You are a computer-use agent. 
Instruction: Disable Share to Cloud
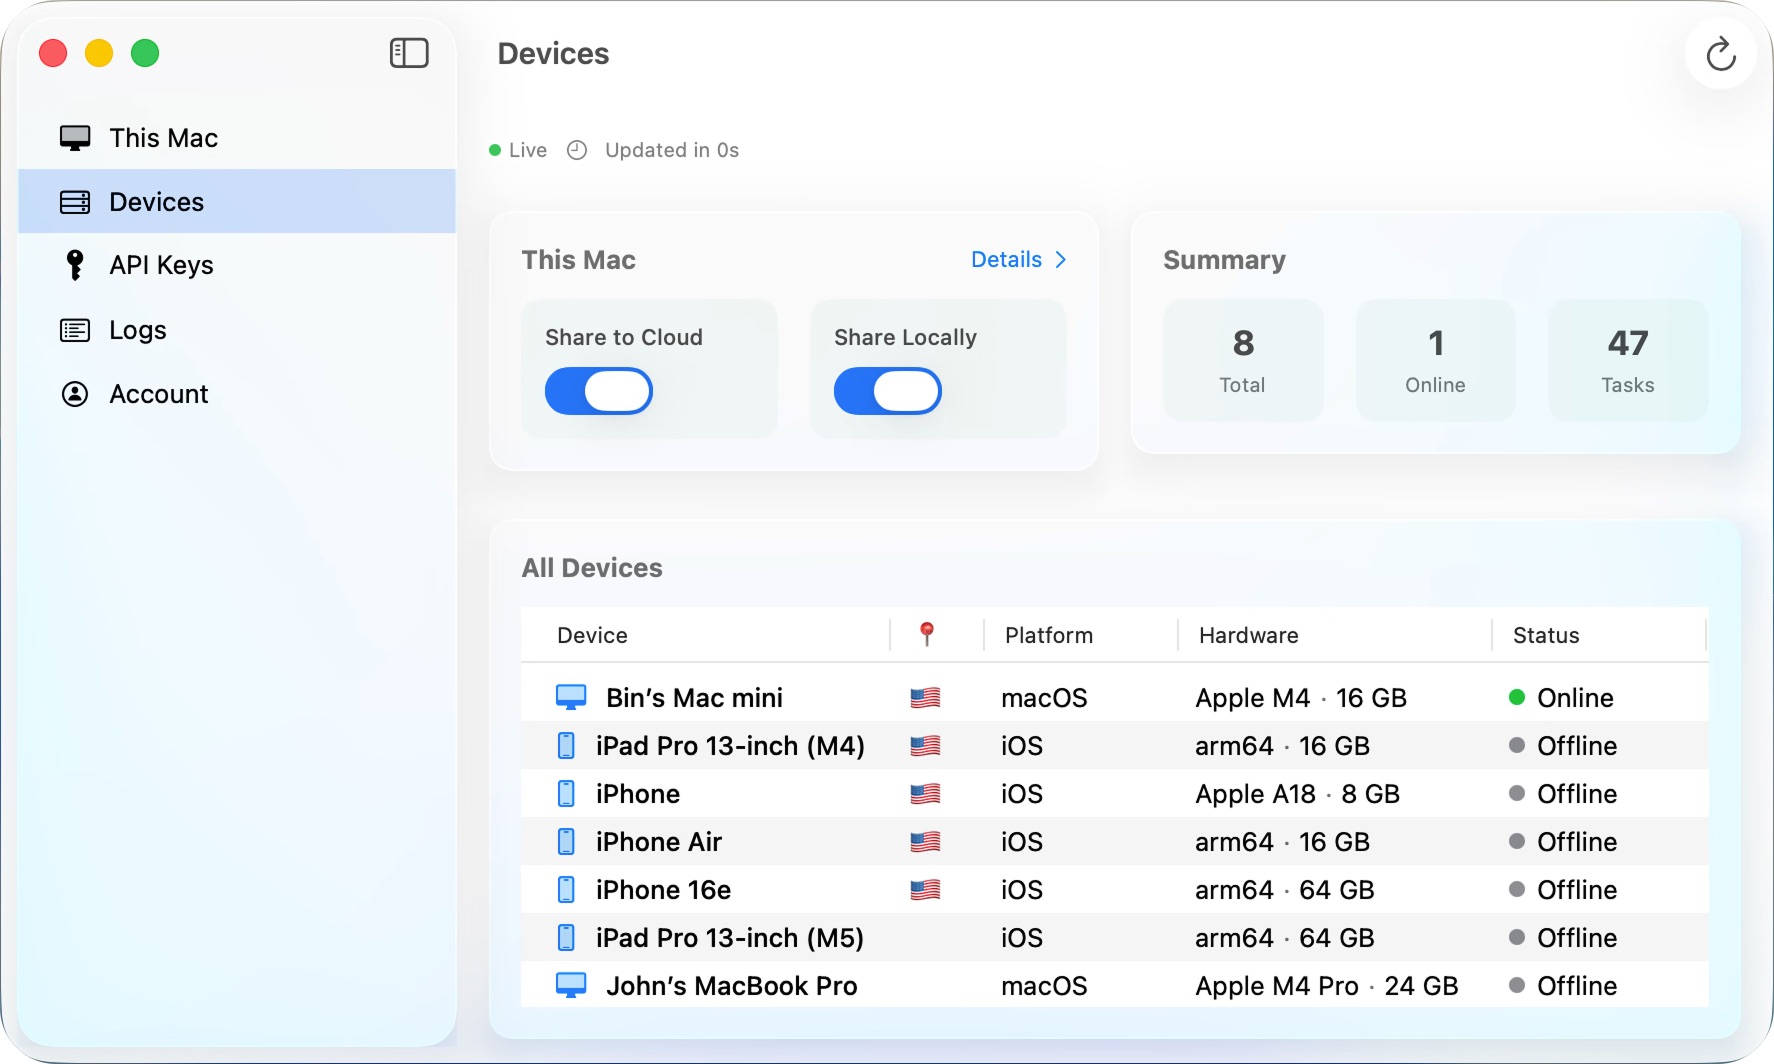tap(598, 391)
